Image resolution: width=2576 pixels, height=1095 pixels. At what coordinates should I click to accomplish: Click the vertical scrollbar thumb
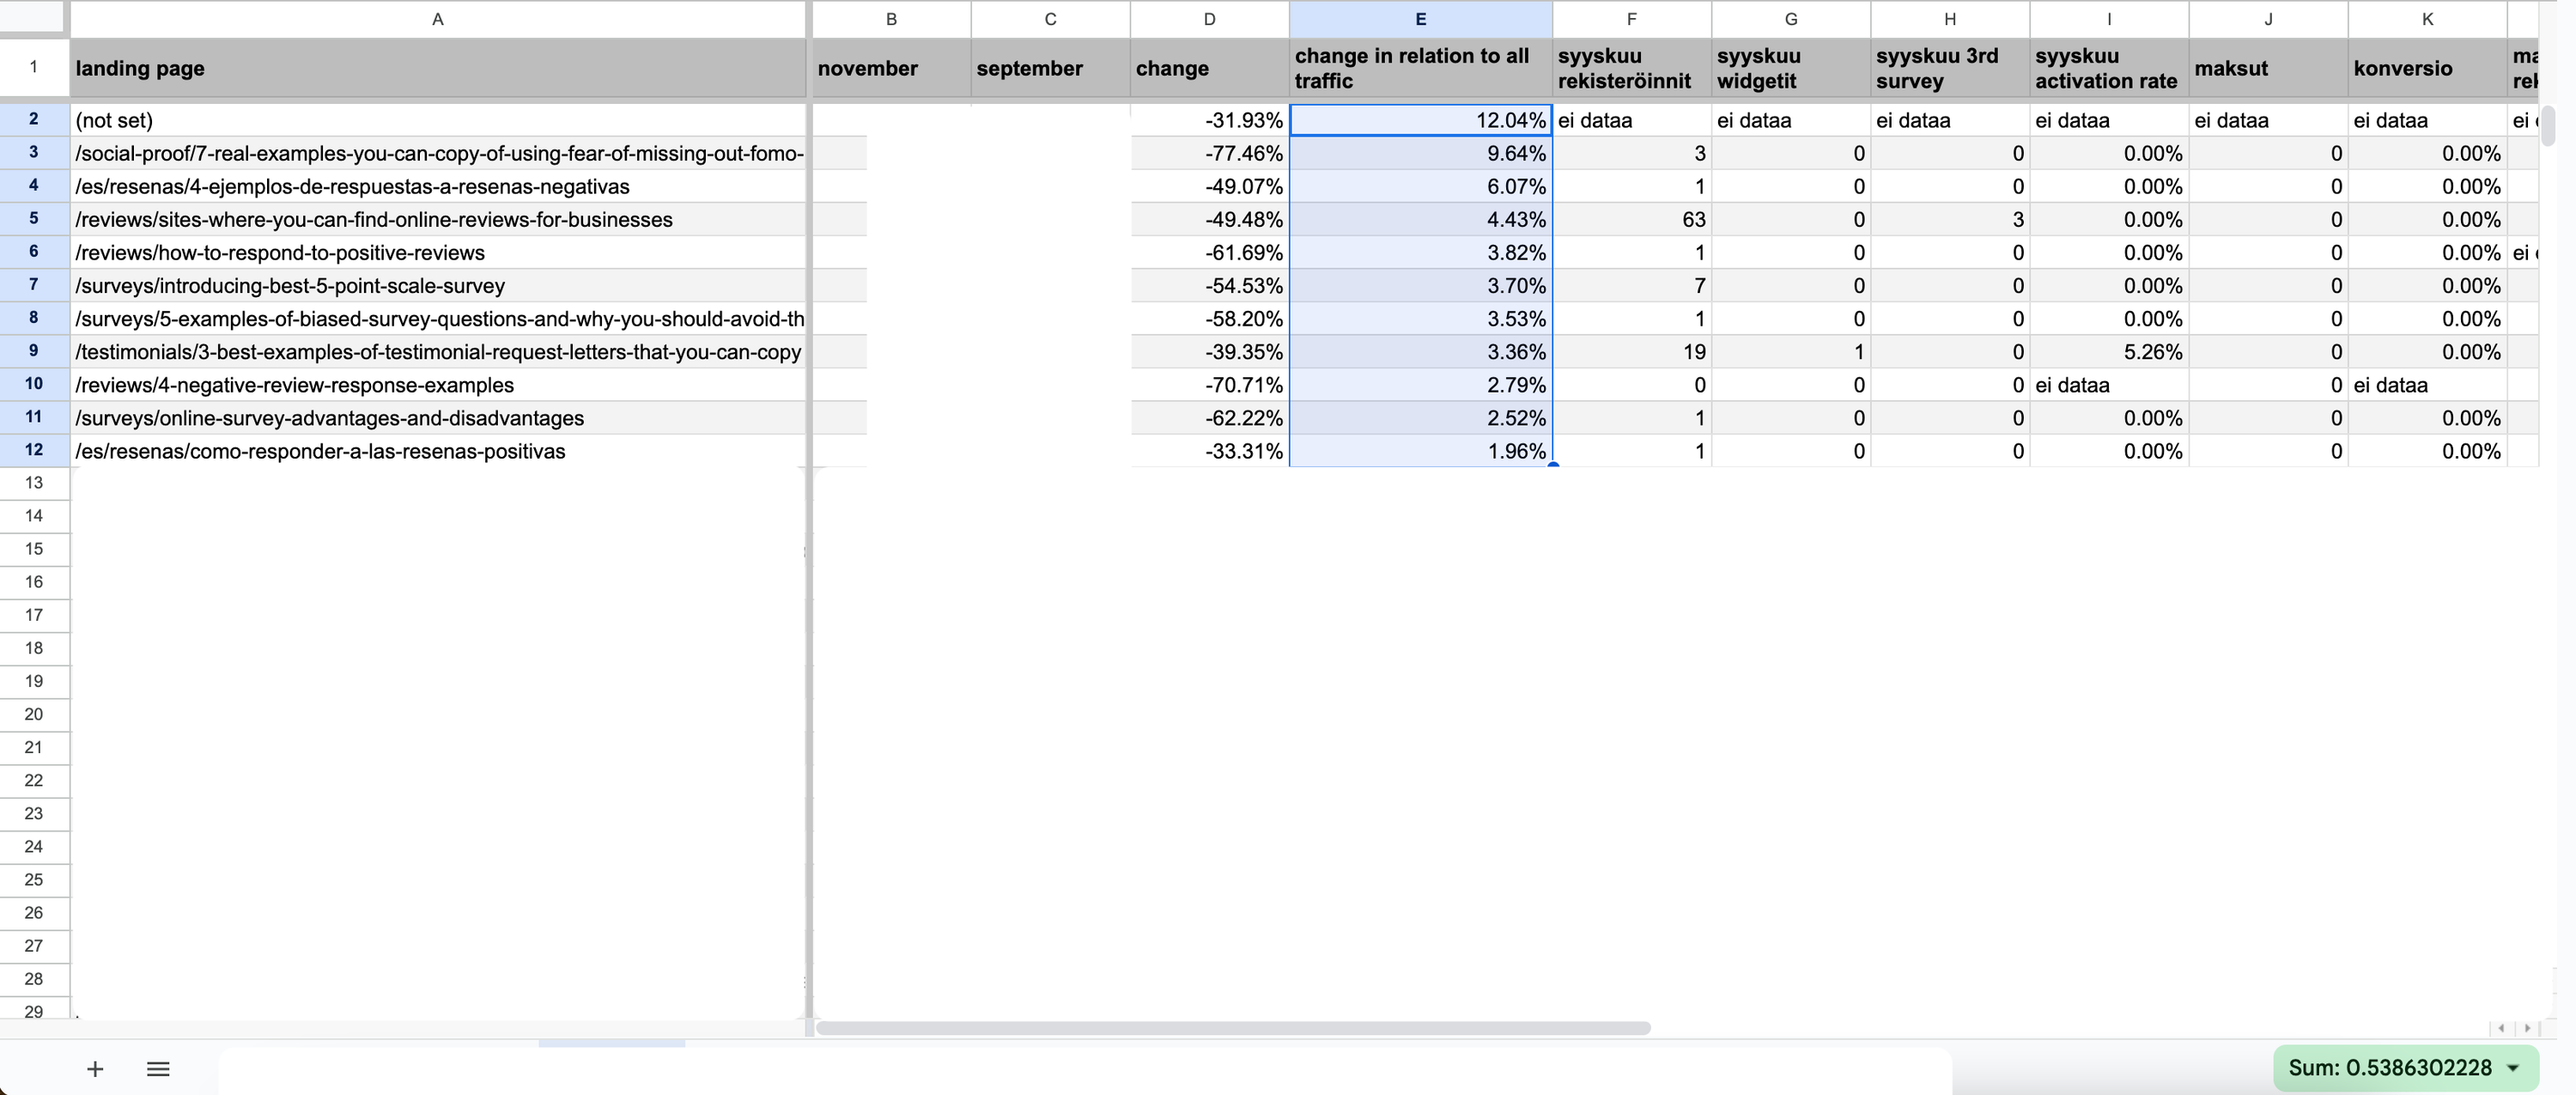[x=2548, y=125]
